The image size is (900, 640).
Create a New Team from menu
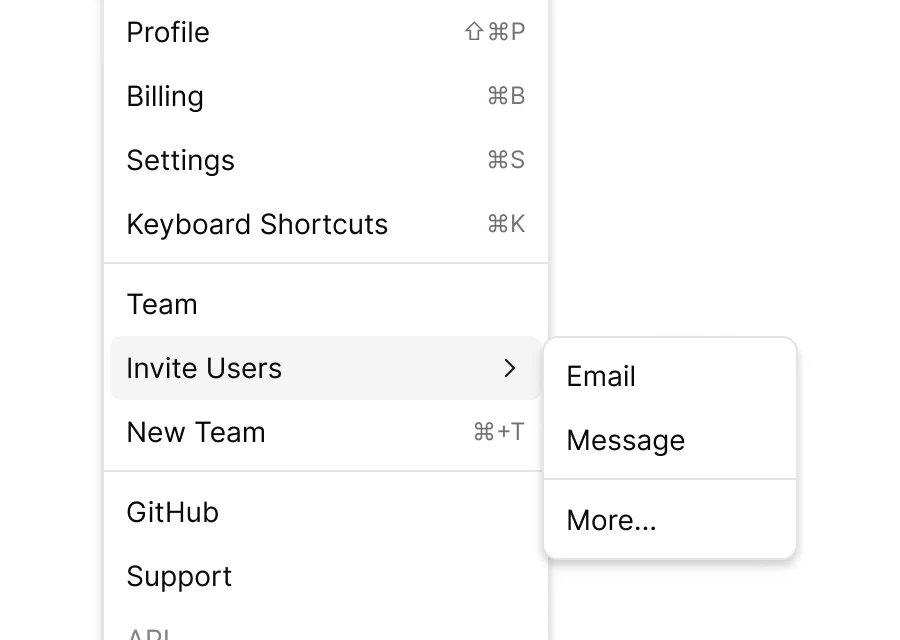[x=196, y=432]
